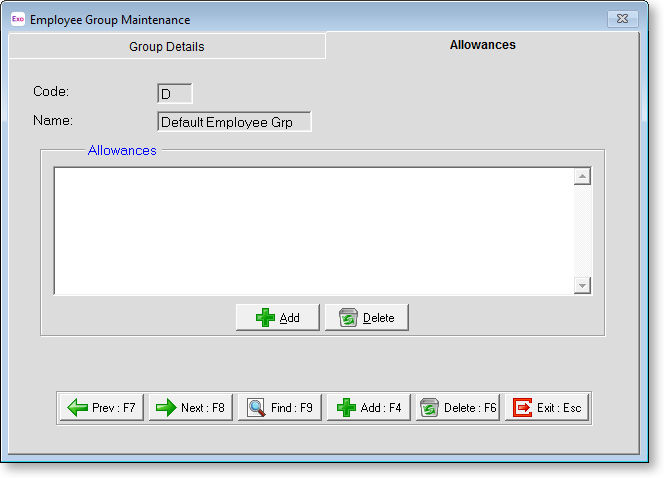This screenshot has height=478, width=664.
Task: Add a new allowance using the Allowances panel Add button
Action: 277,318
